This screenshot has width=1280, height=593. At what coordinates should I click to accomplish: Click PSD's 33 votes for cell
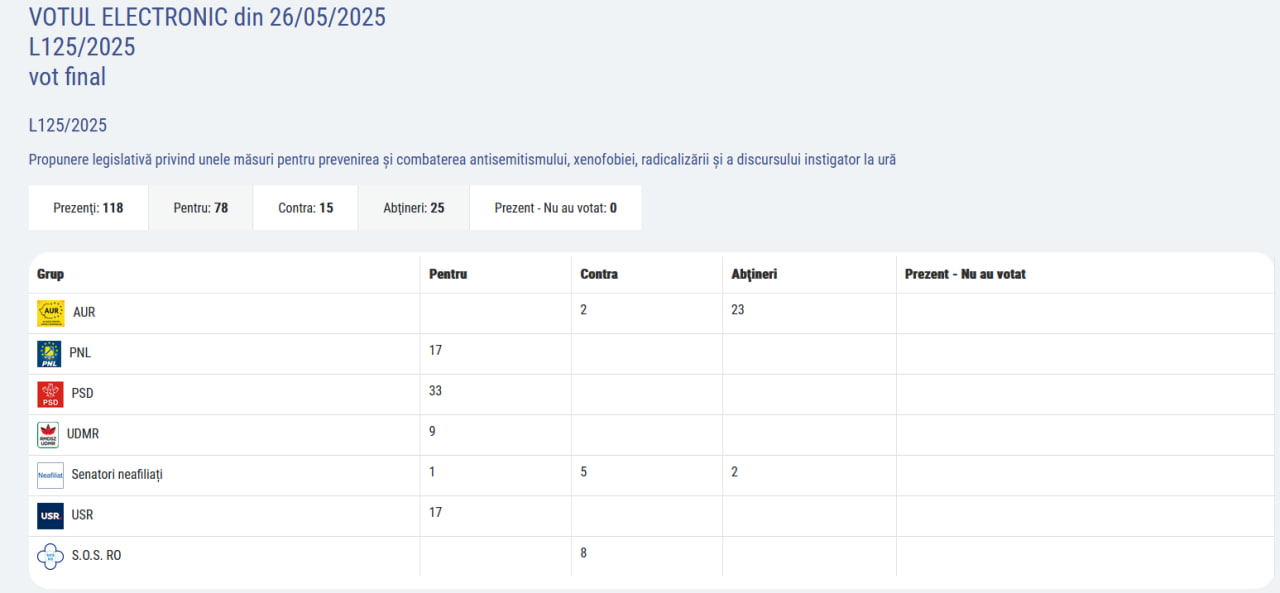pos(436,391)
